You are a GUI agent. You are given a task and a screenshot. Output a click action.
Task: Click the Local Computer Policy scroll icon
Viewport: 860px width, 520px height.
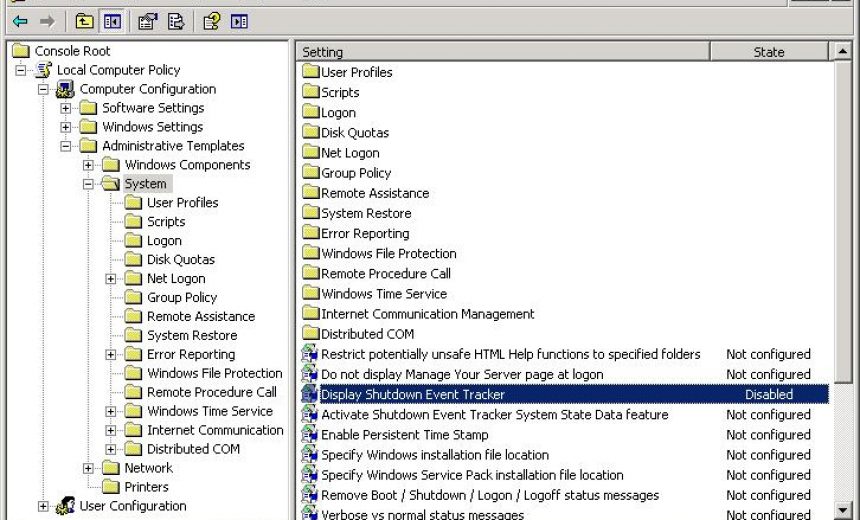[x=43, y=70]
